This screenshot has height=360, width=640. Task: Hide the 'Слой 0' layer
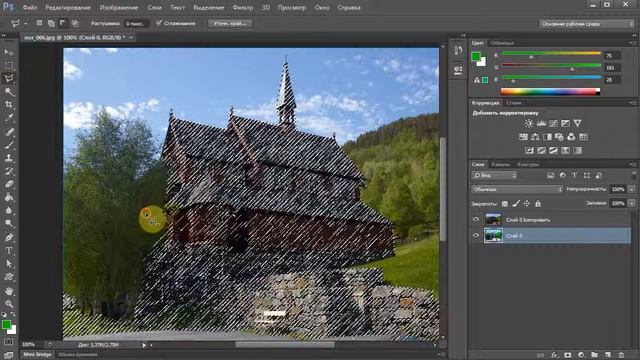pos(476,236)
